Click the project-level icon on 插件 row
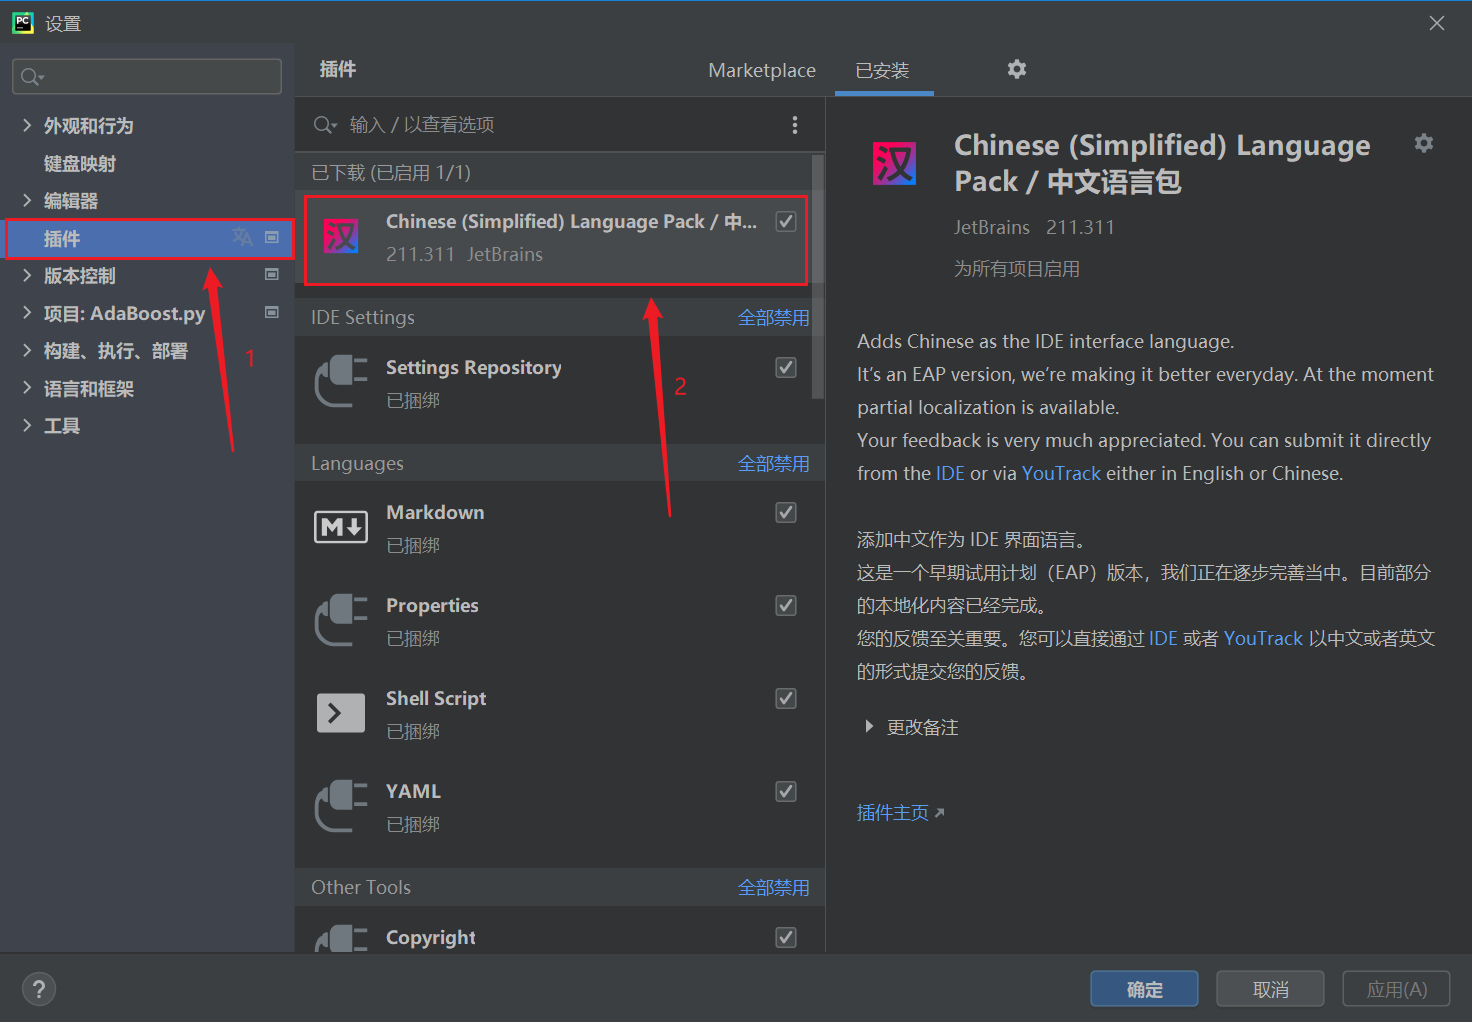This screenshot has width=1472, height=1022. click(x=271, y=237)
